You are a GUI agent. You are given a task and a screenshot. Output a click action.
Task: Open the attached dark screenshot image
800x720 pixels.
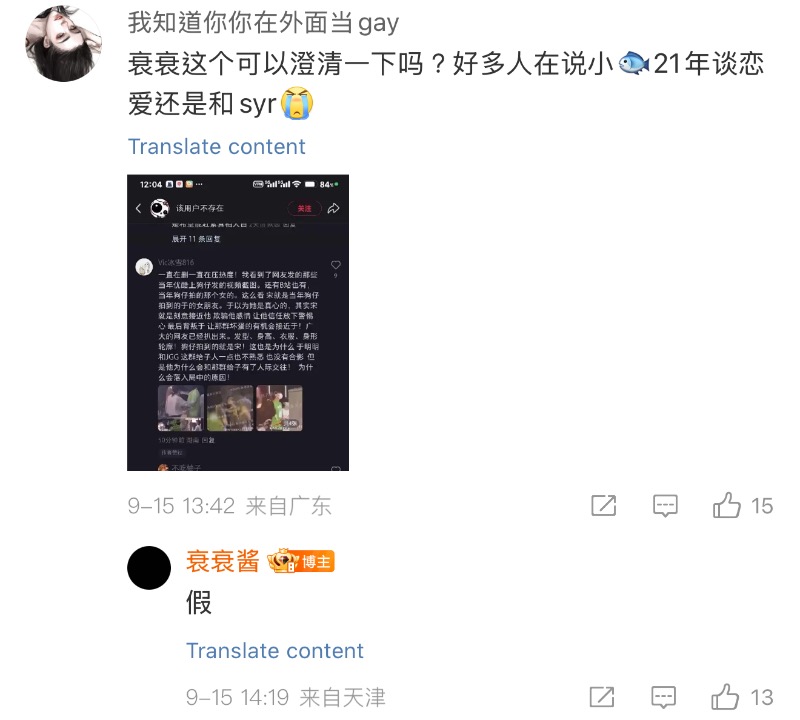238,322
